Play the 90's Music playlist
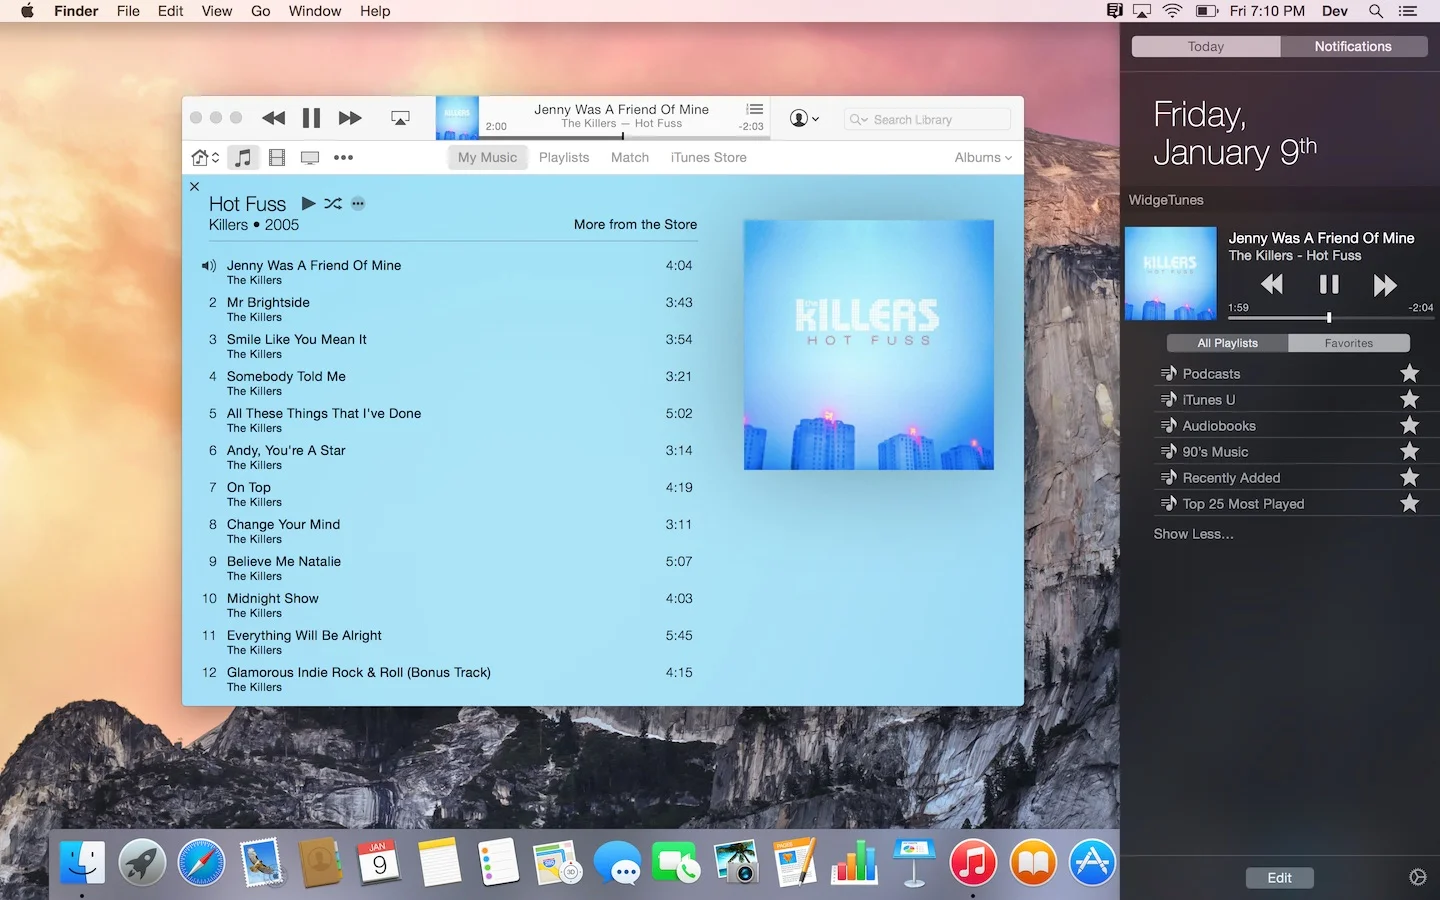 1215,452
